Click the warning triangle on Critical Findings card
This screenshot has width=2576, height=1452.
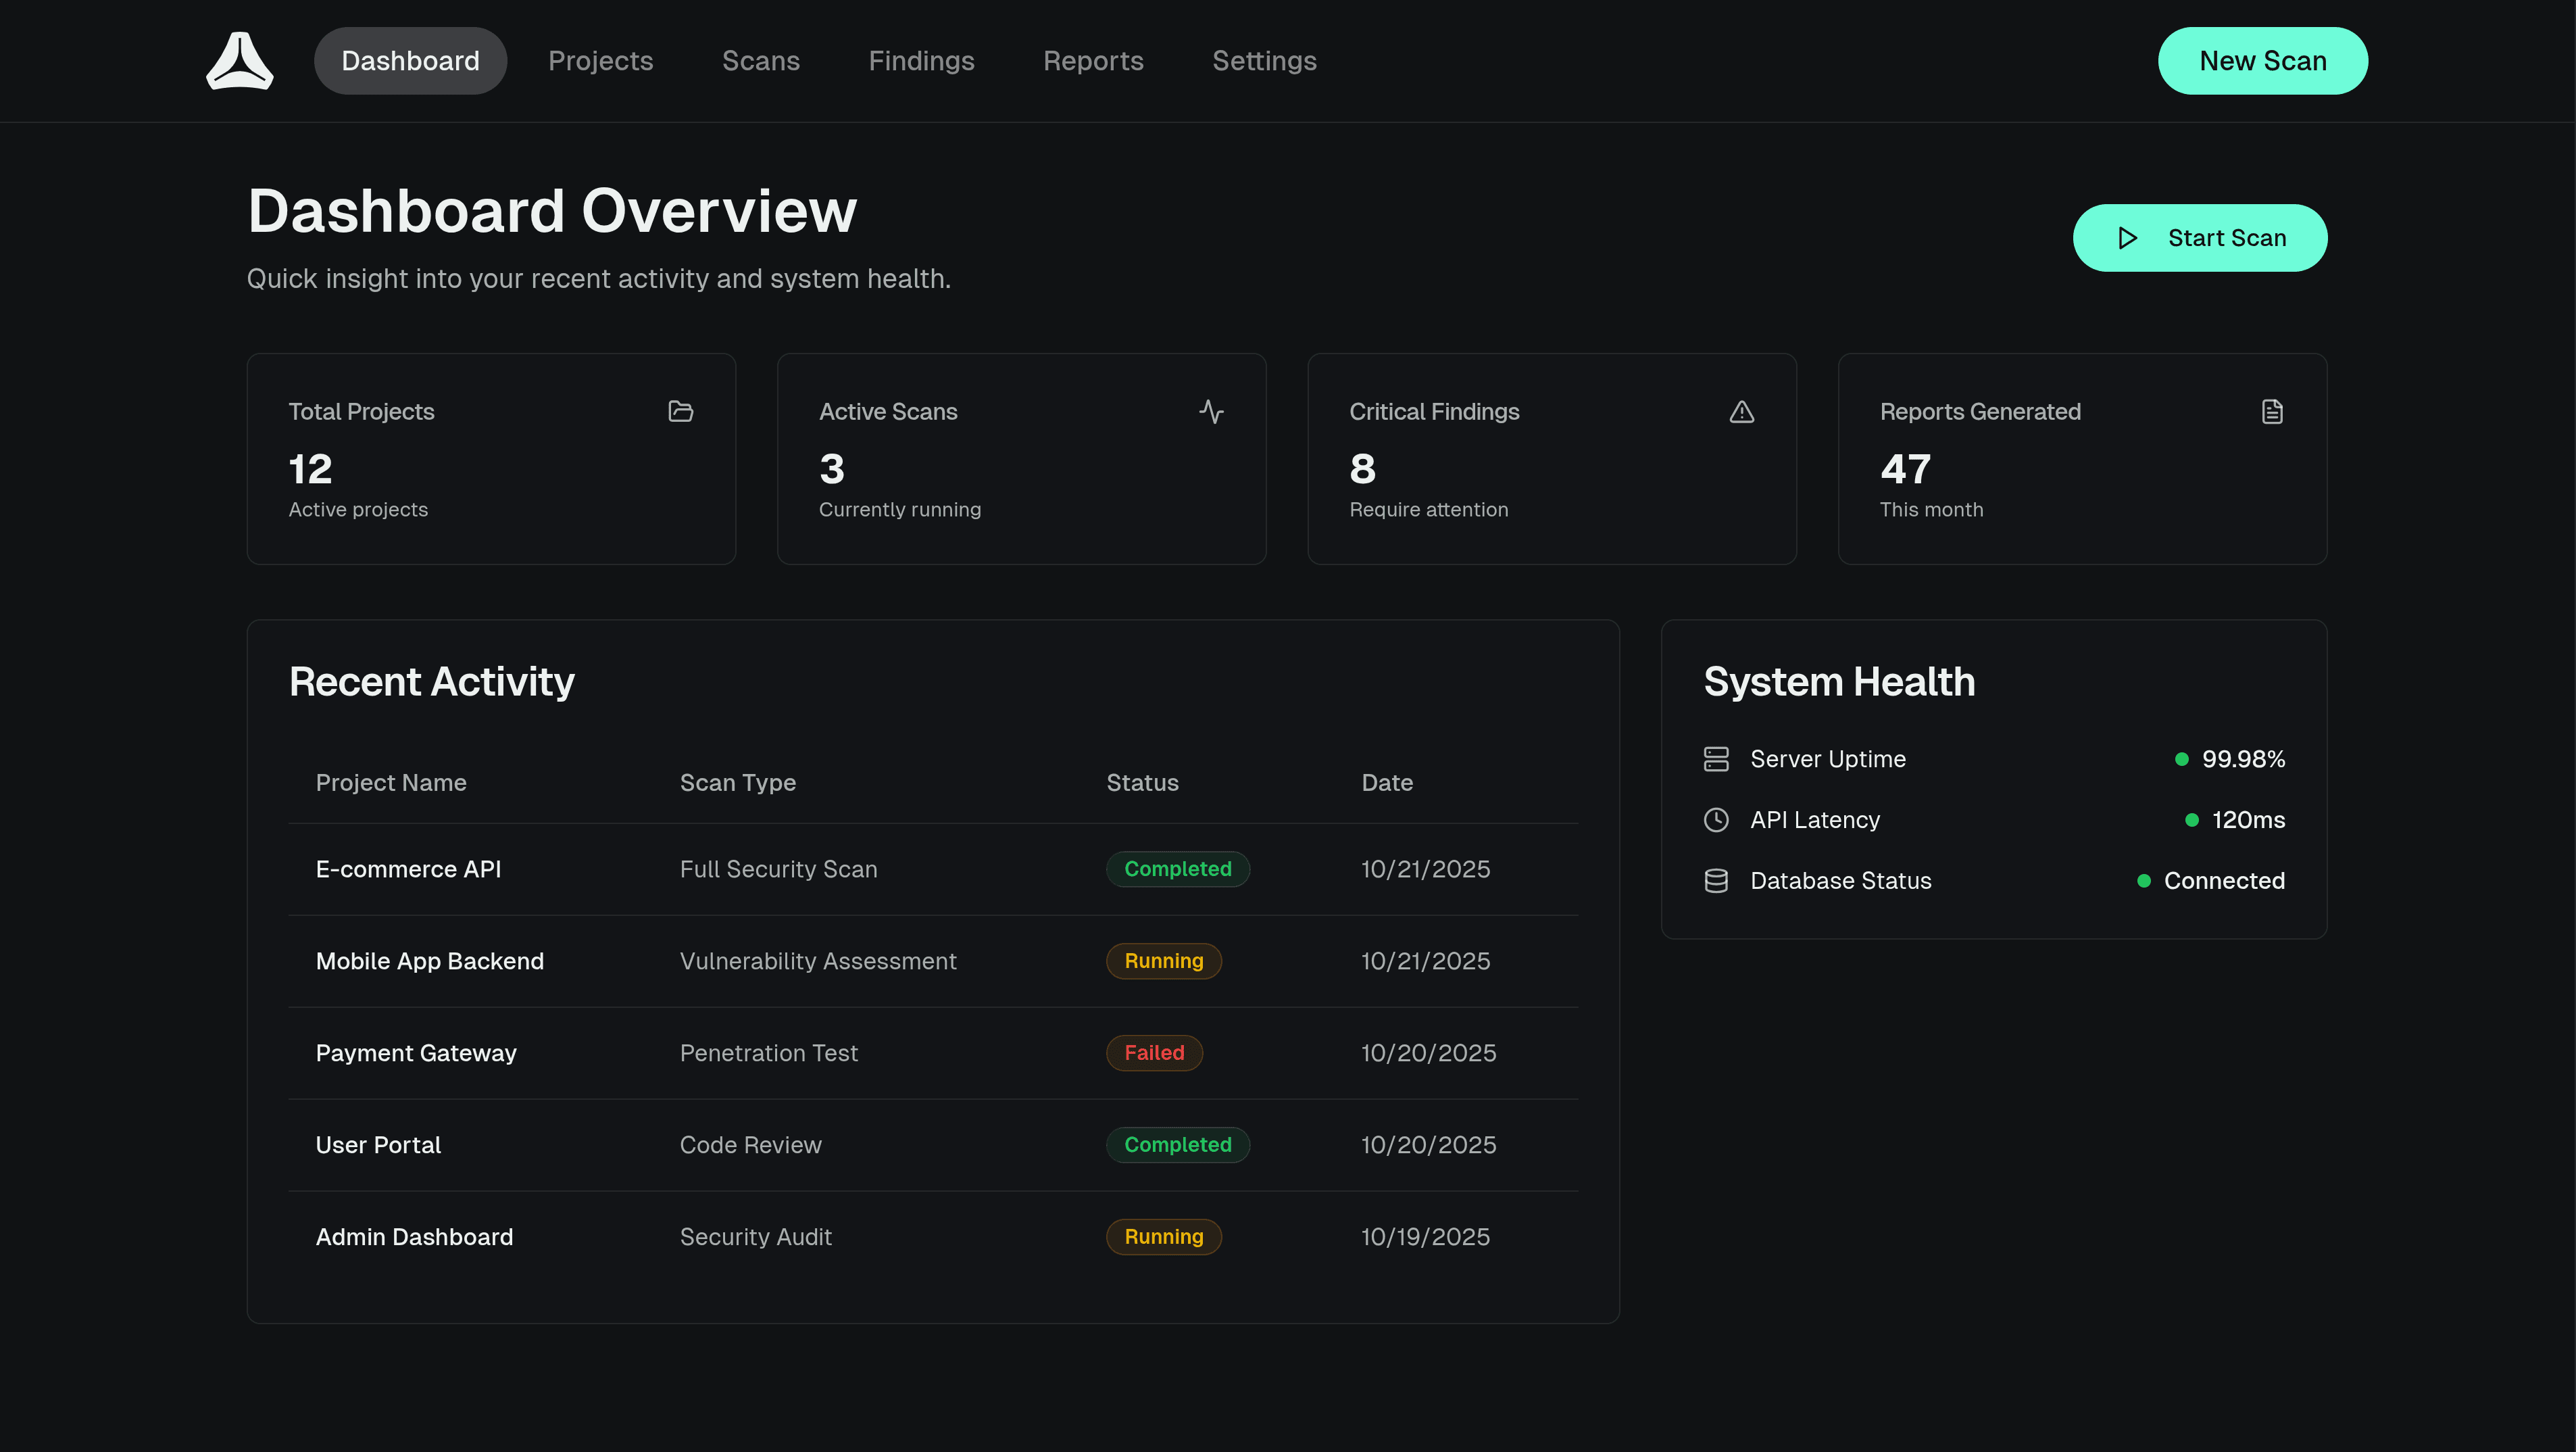coord(1742,411)
